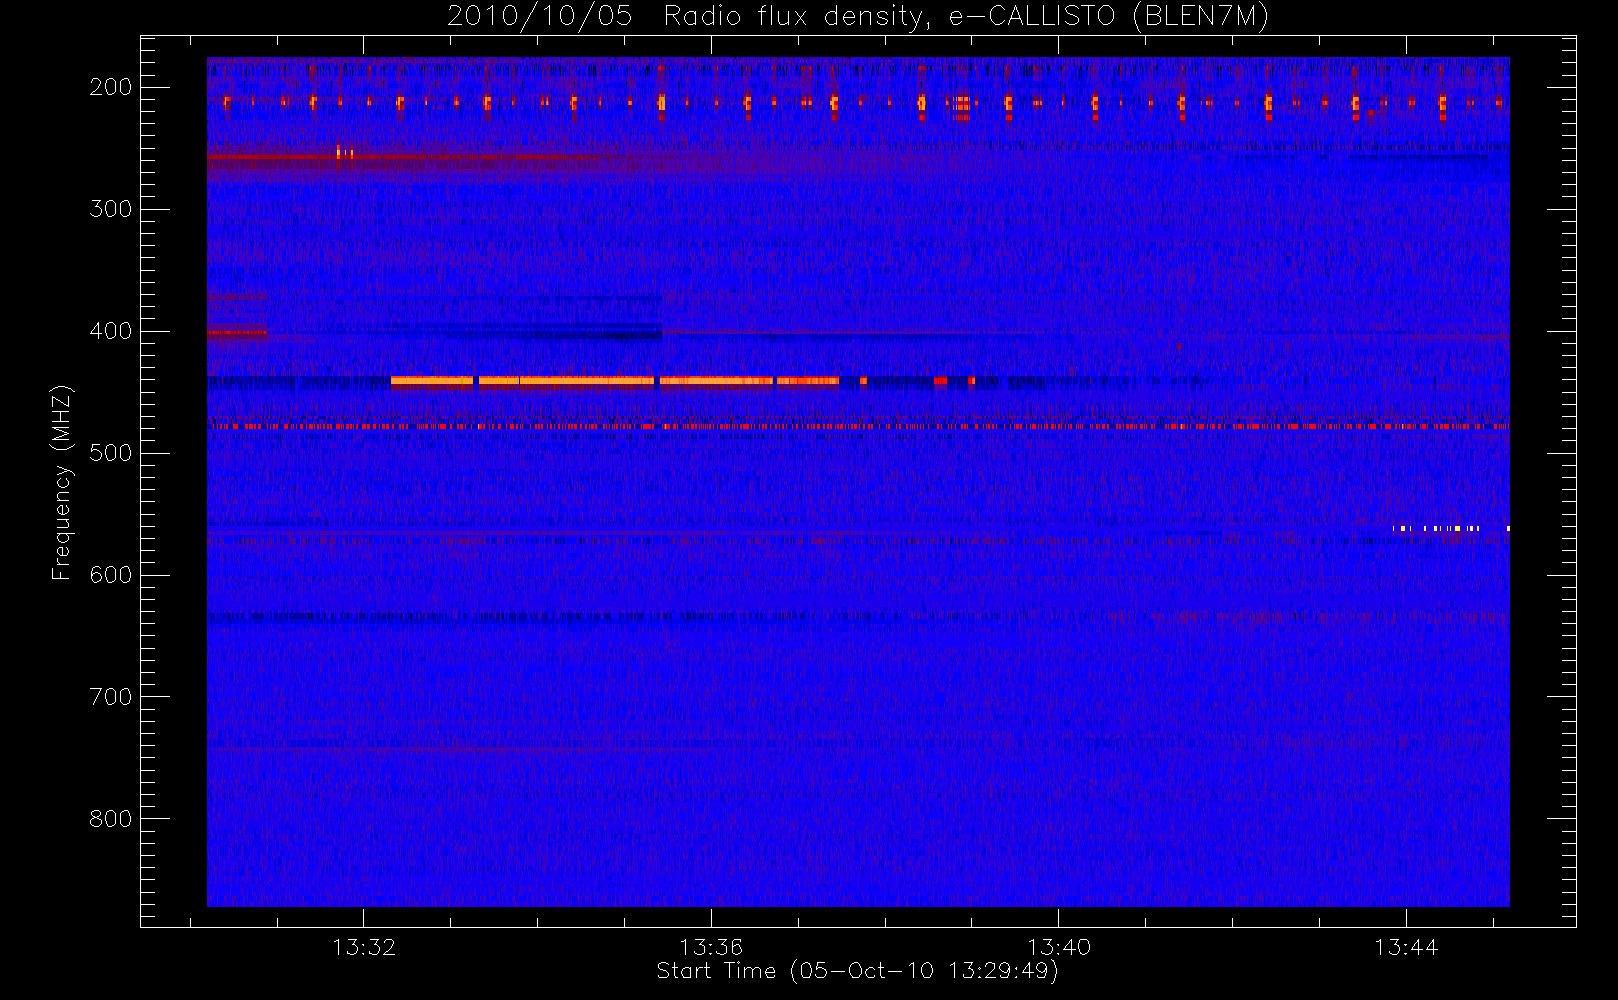
Task: Click the 13:32 time tick label
Action: (364, 947)
